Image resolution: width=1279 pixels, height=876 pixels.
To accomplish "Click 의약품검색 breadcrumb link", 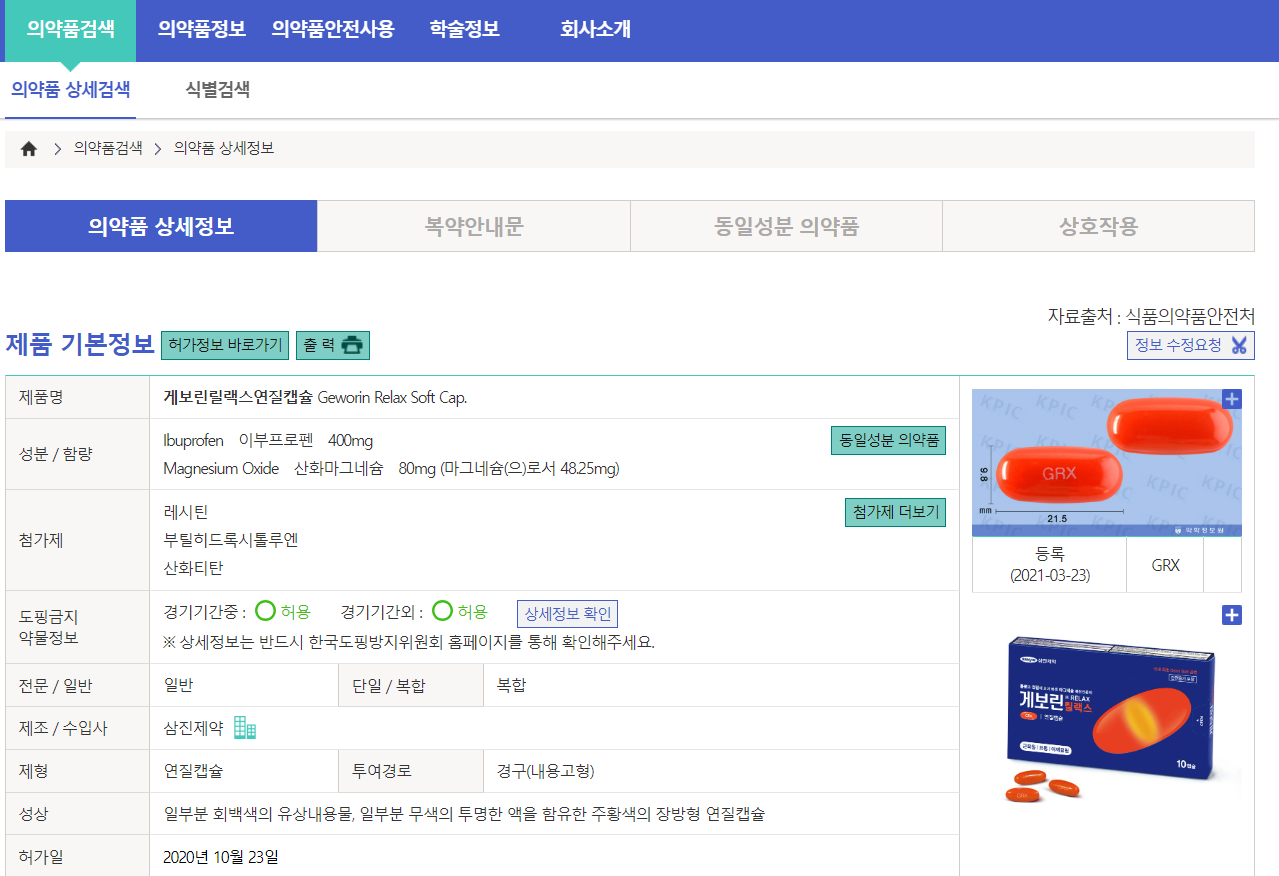I will (x=108, y=148).
